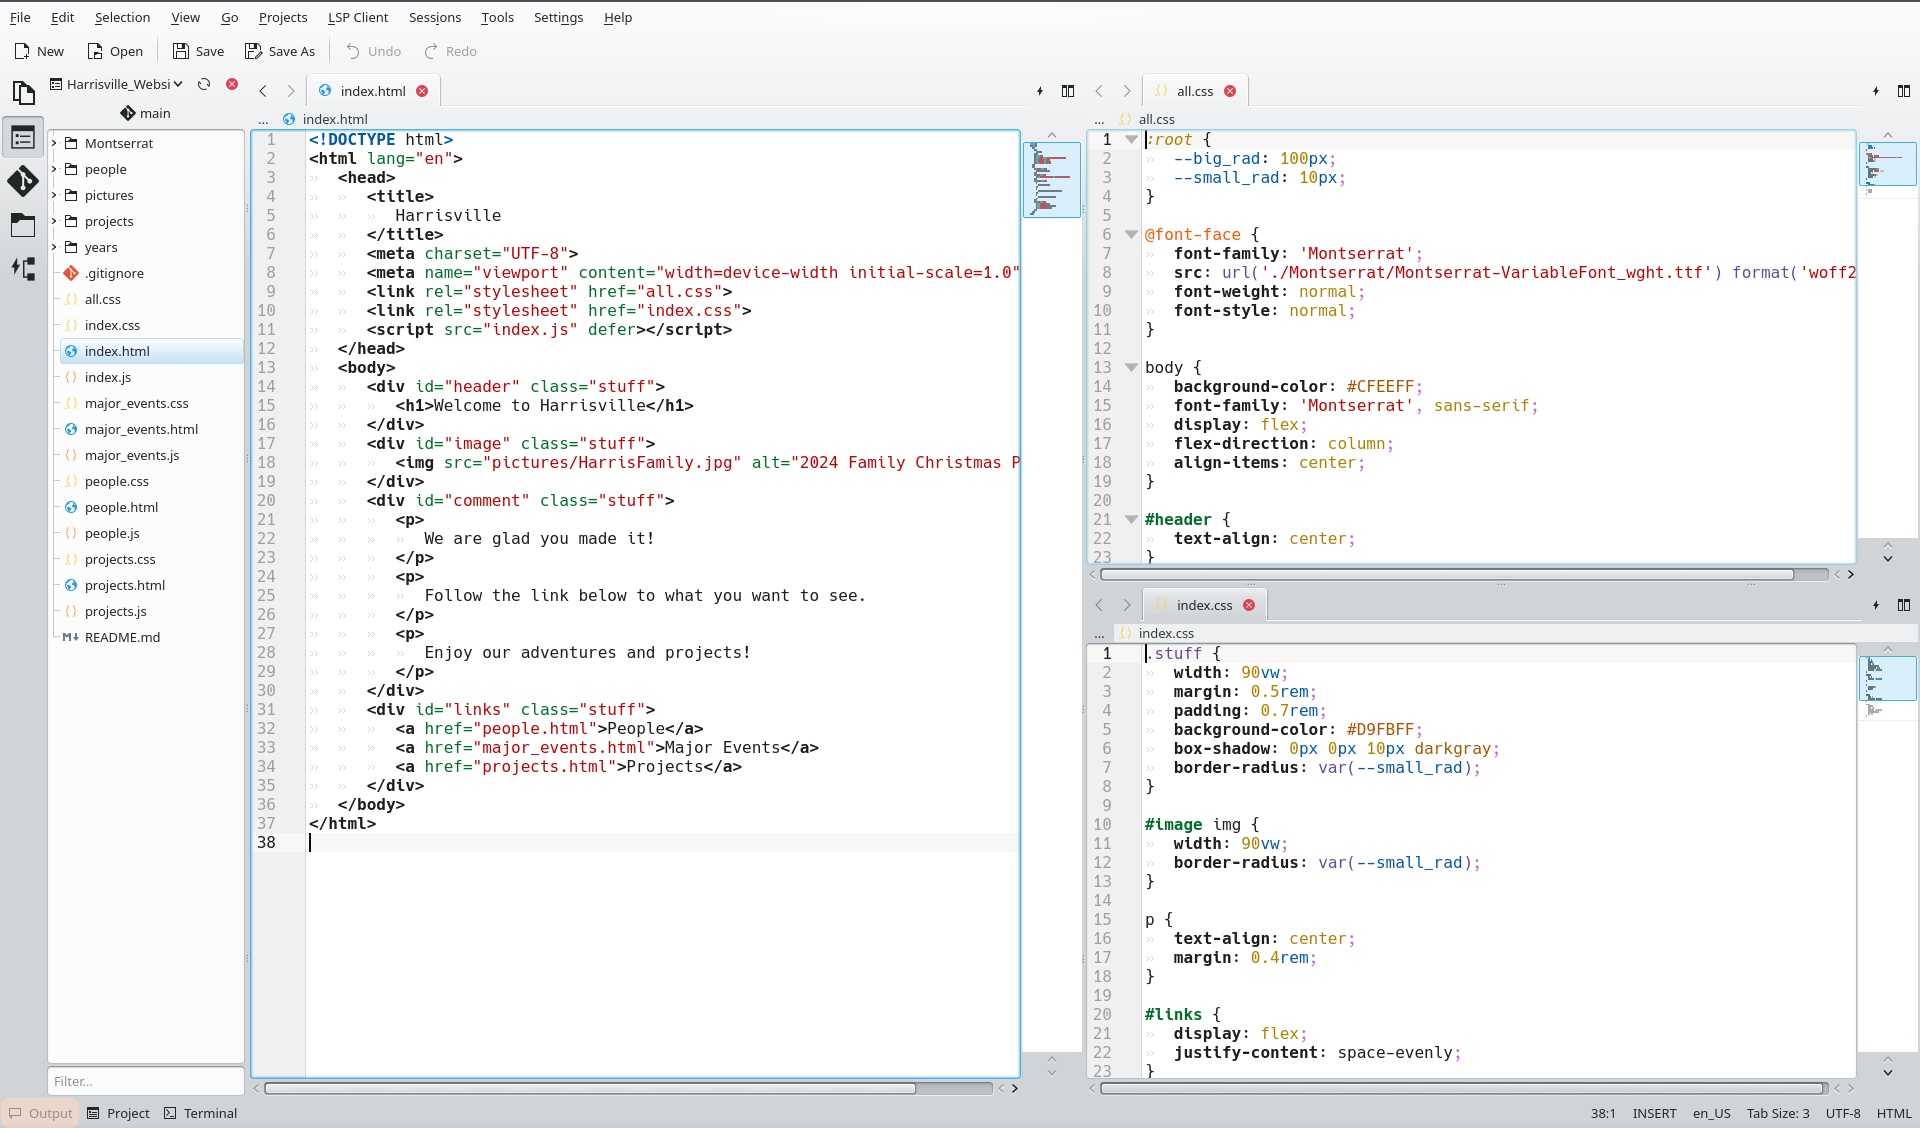This screenshot has height=1128, width=1920.
Task: Close the index.css tab
Action: coord(1249,605)
